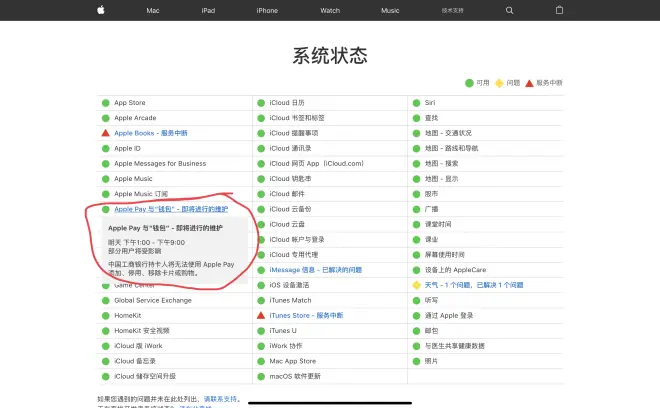Image resolution: width=660 pixels, height=408 pixels.
Task: Click green status dot beside Siri
Action: [x=416, y=103]
